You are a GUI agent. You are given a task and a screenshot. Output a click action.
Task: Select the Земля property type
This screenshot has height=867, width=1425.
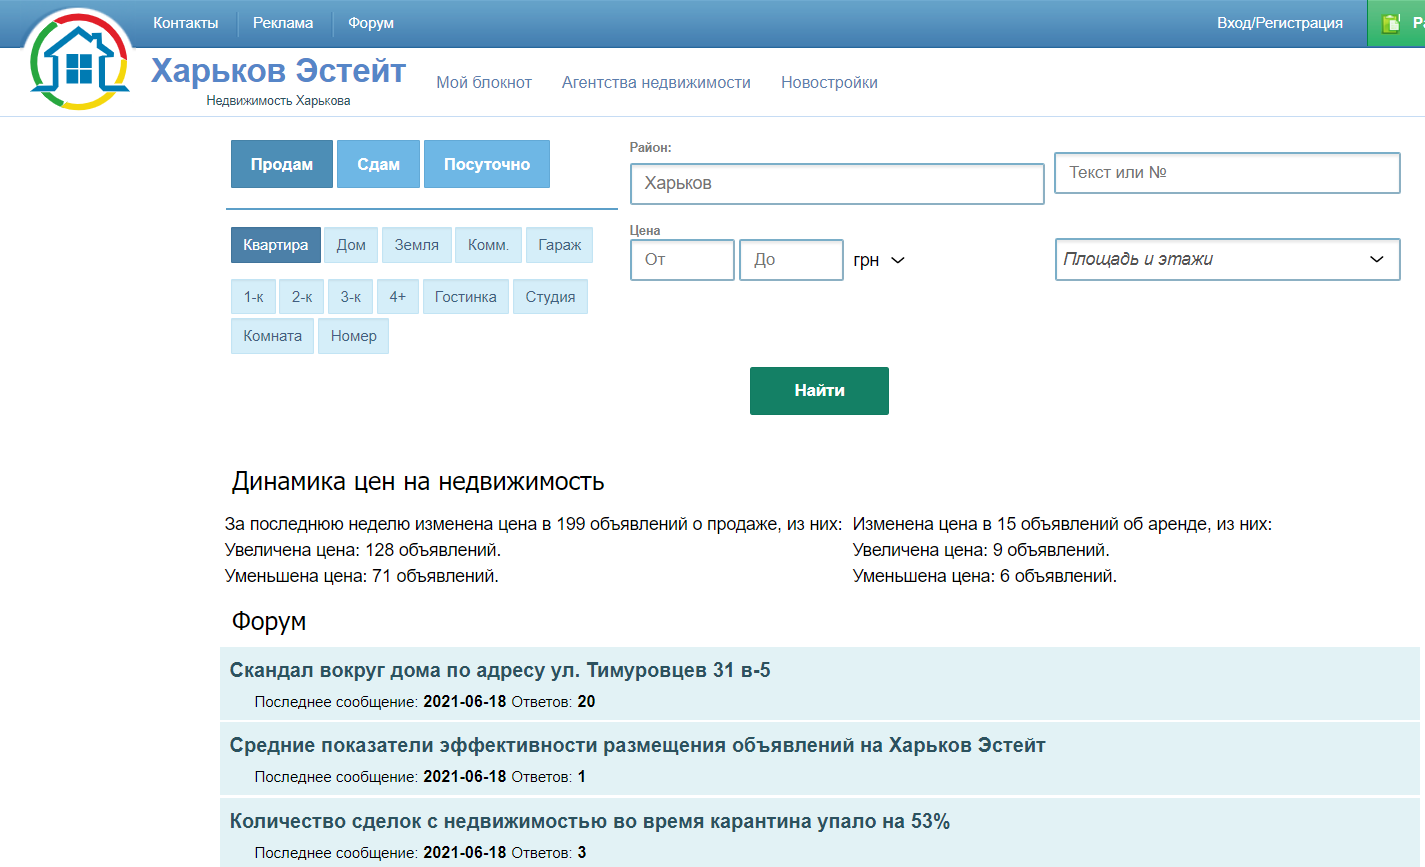click(x=417, y=245)
